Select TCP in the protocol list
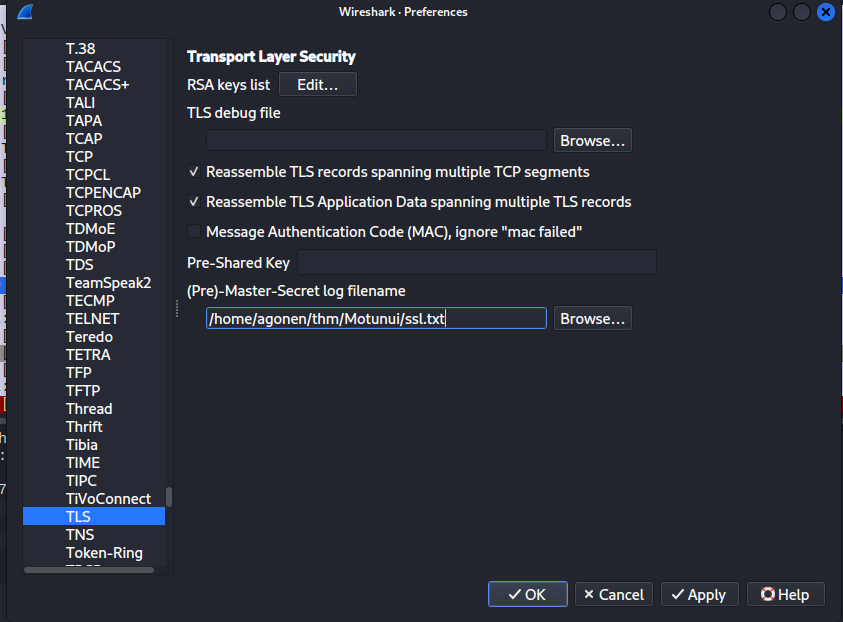Screen dimensions: 843x622 click(x=79, y=157)
